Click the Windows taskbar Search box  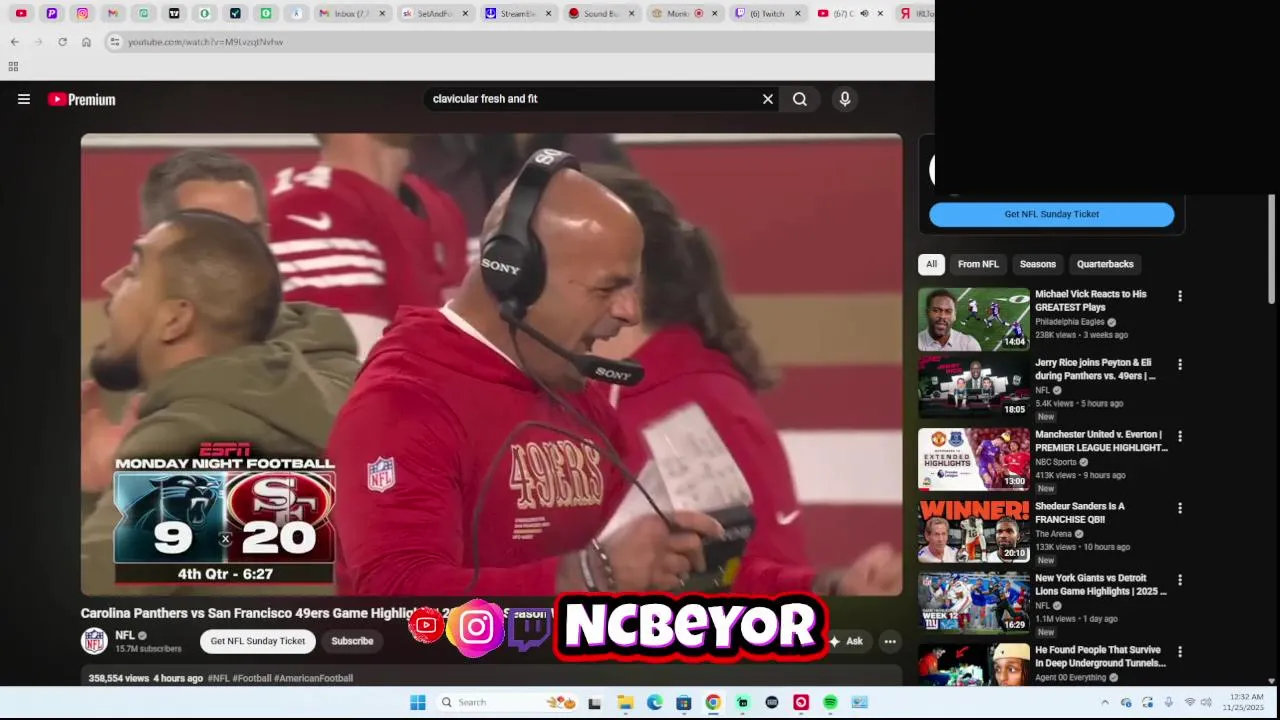507,703
